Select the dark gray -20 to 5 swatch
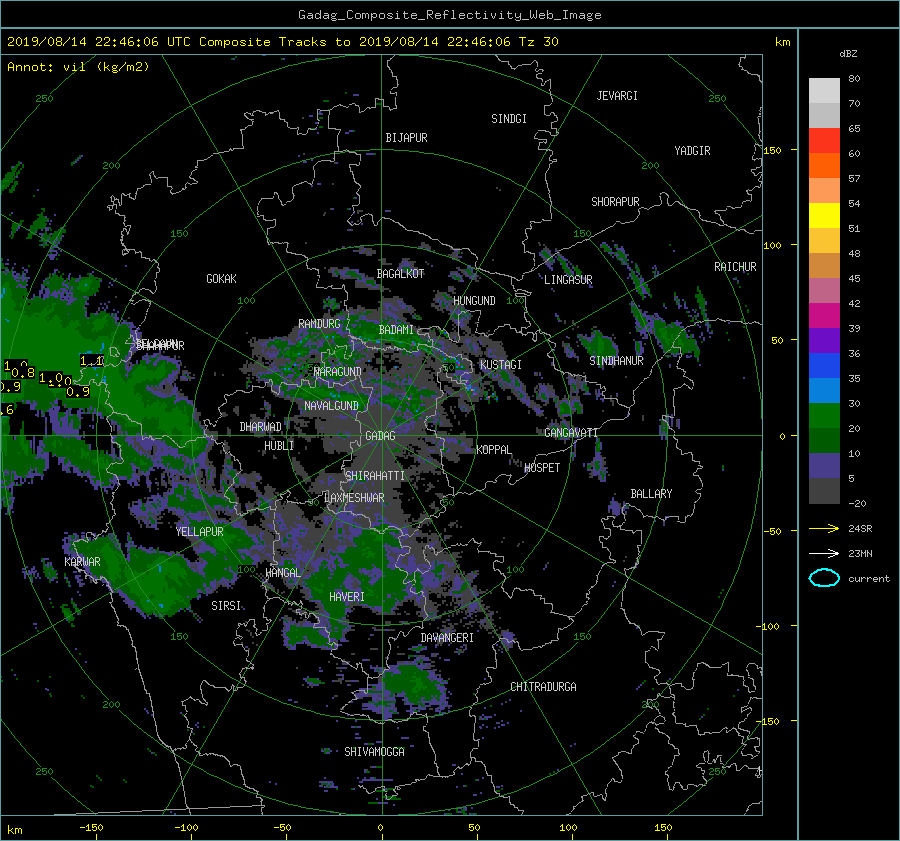 coord(824,491)
